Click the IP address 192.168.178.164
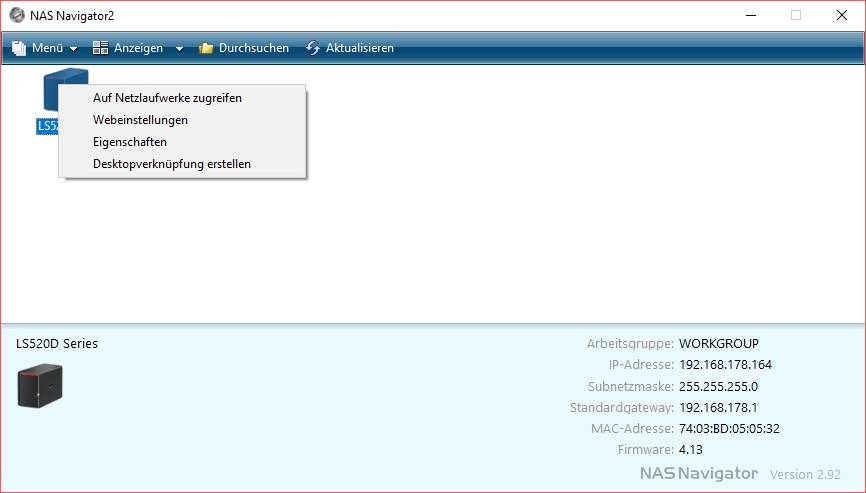Screen dimensions: 866x493 (x=725, y=364)
